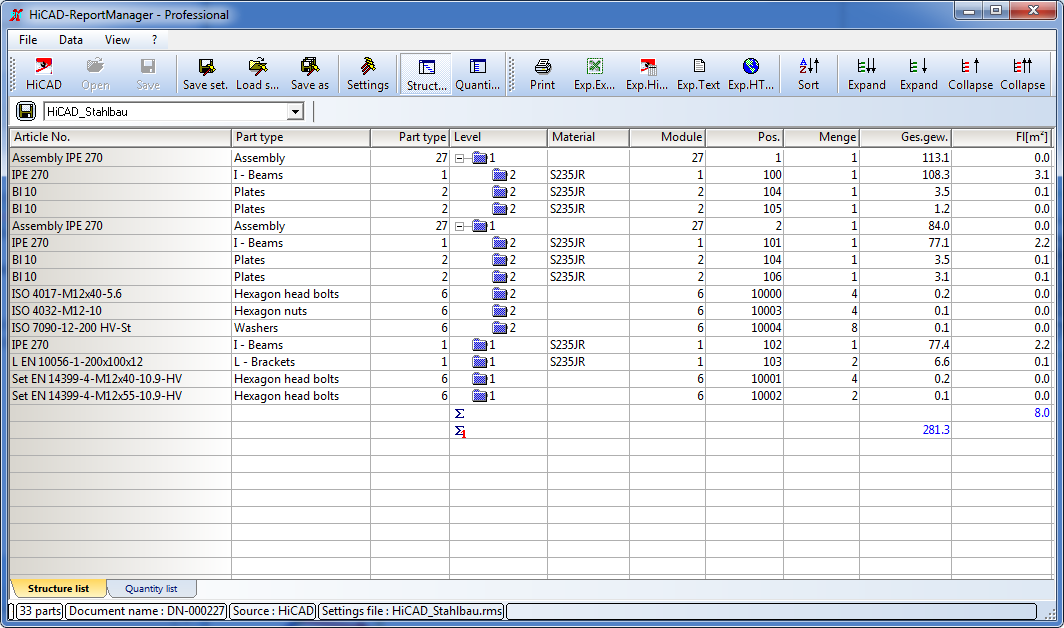Click the total weight value 281.3
This screenshot has height=628, width=1064.
(936, 430)
